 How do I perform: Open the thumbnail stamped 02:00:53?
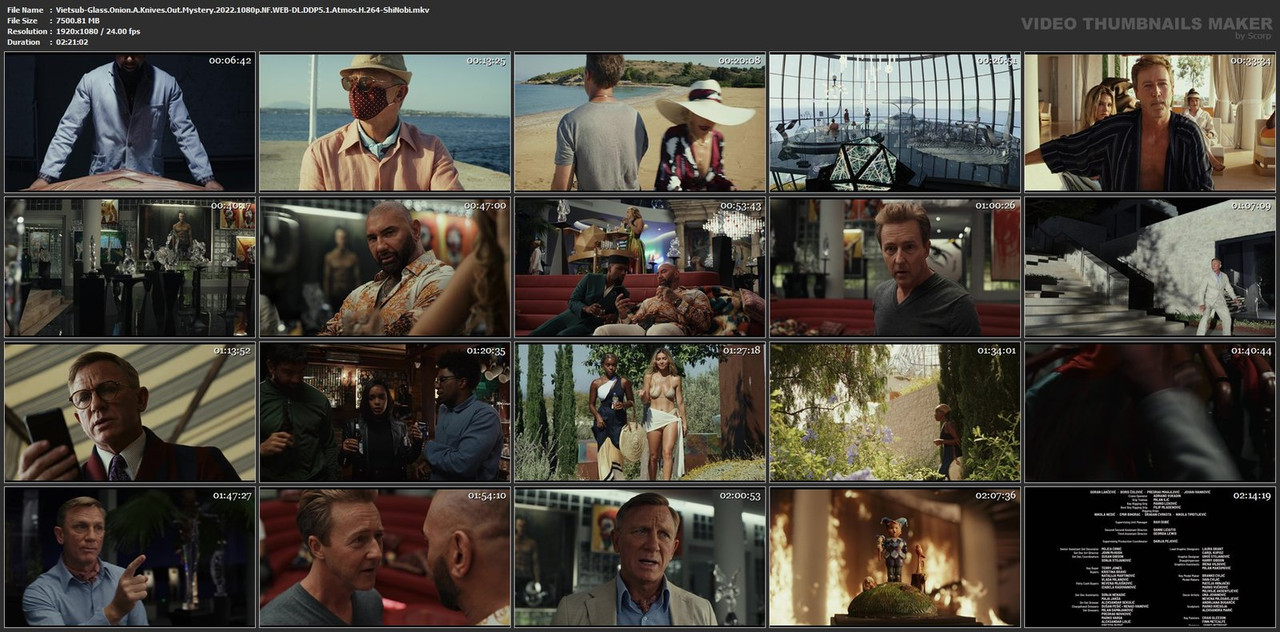click(x=640, y=557)
